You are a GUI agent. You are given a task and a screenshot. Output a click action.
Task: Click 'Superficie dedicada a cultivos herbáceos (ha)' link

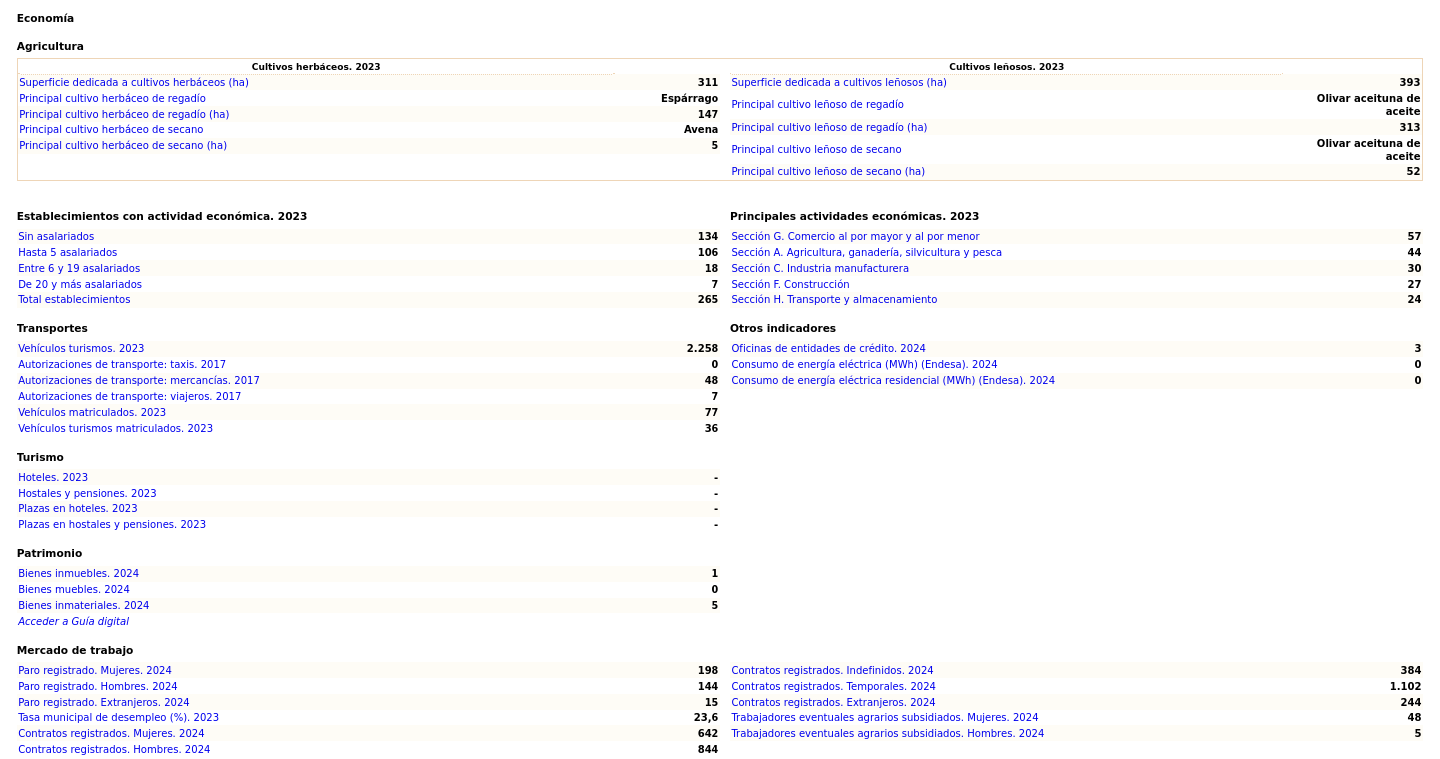(134, 83)
